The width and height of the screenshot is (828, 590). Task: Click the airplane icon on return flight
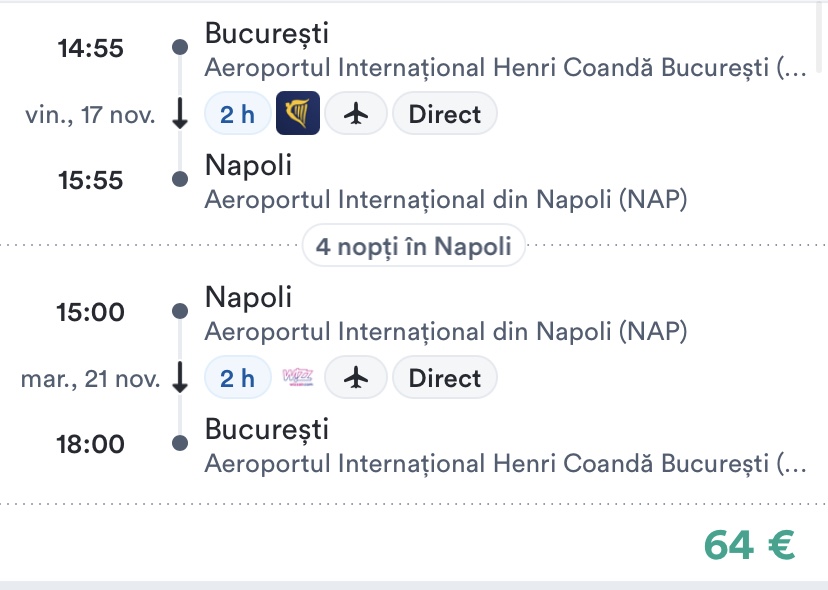[356, 378]
